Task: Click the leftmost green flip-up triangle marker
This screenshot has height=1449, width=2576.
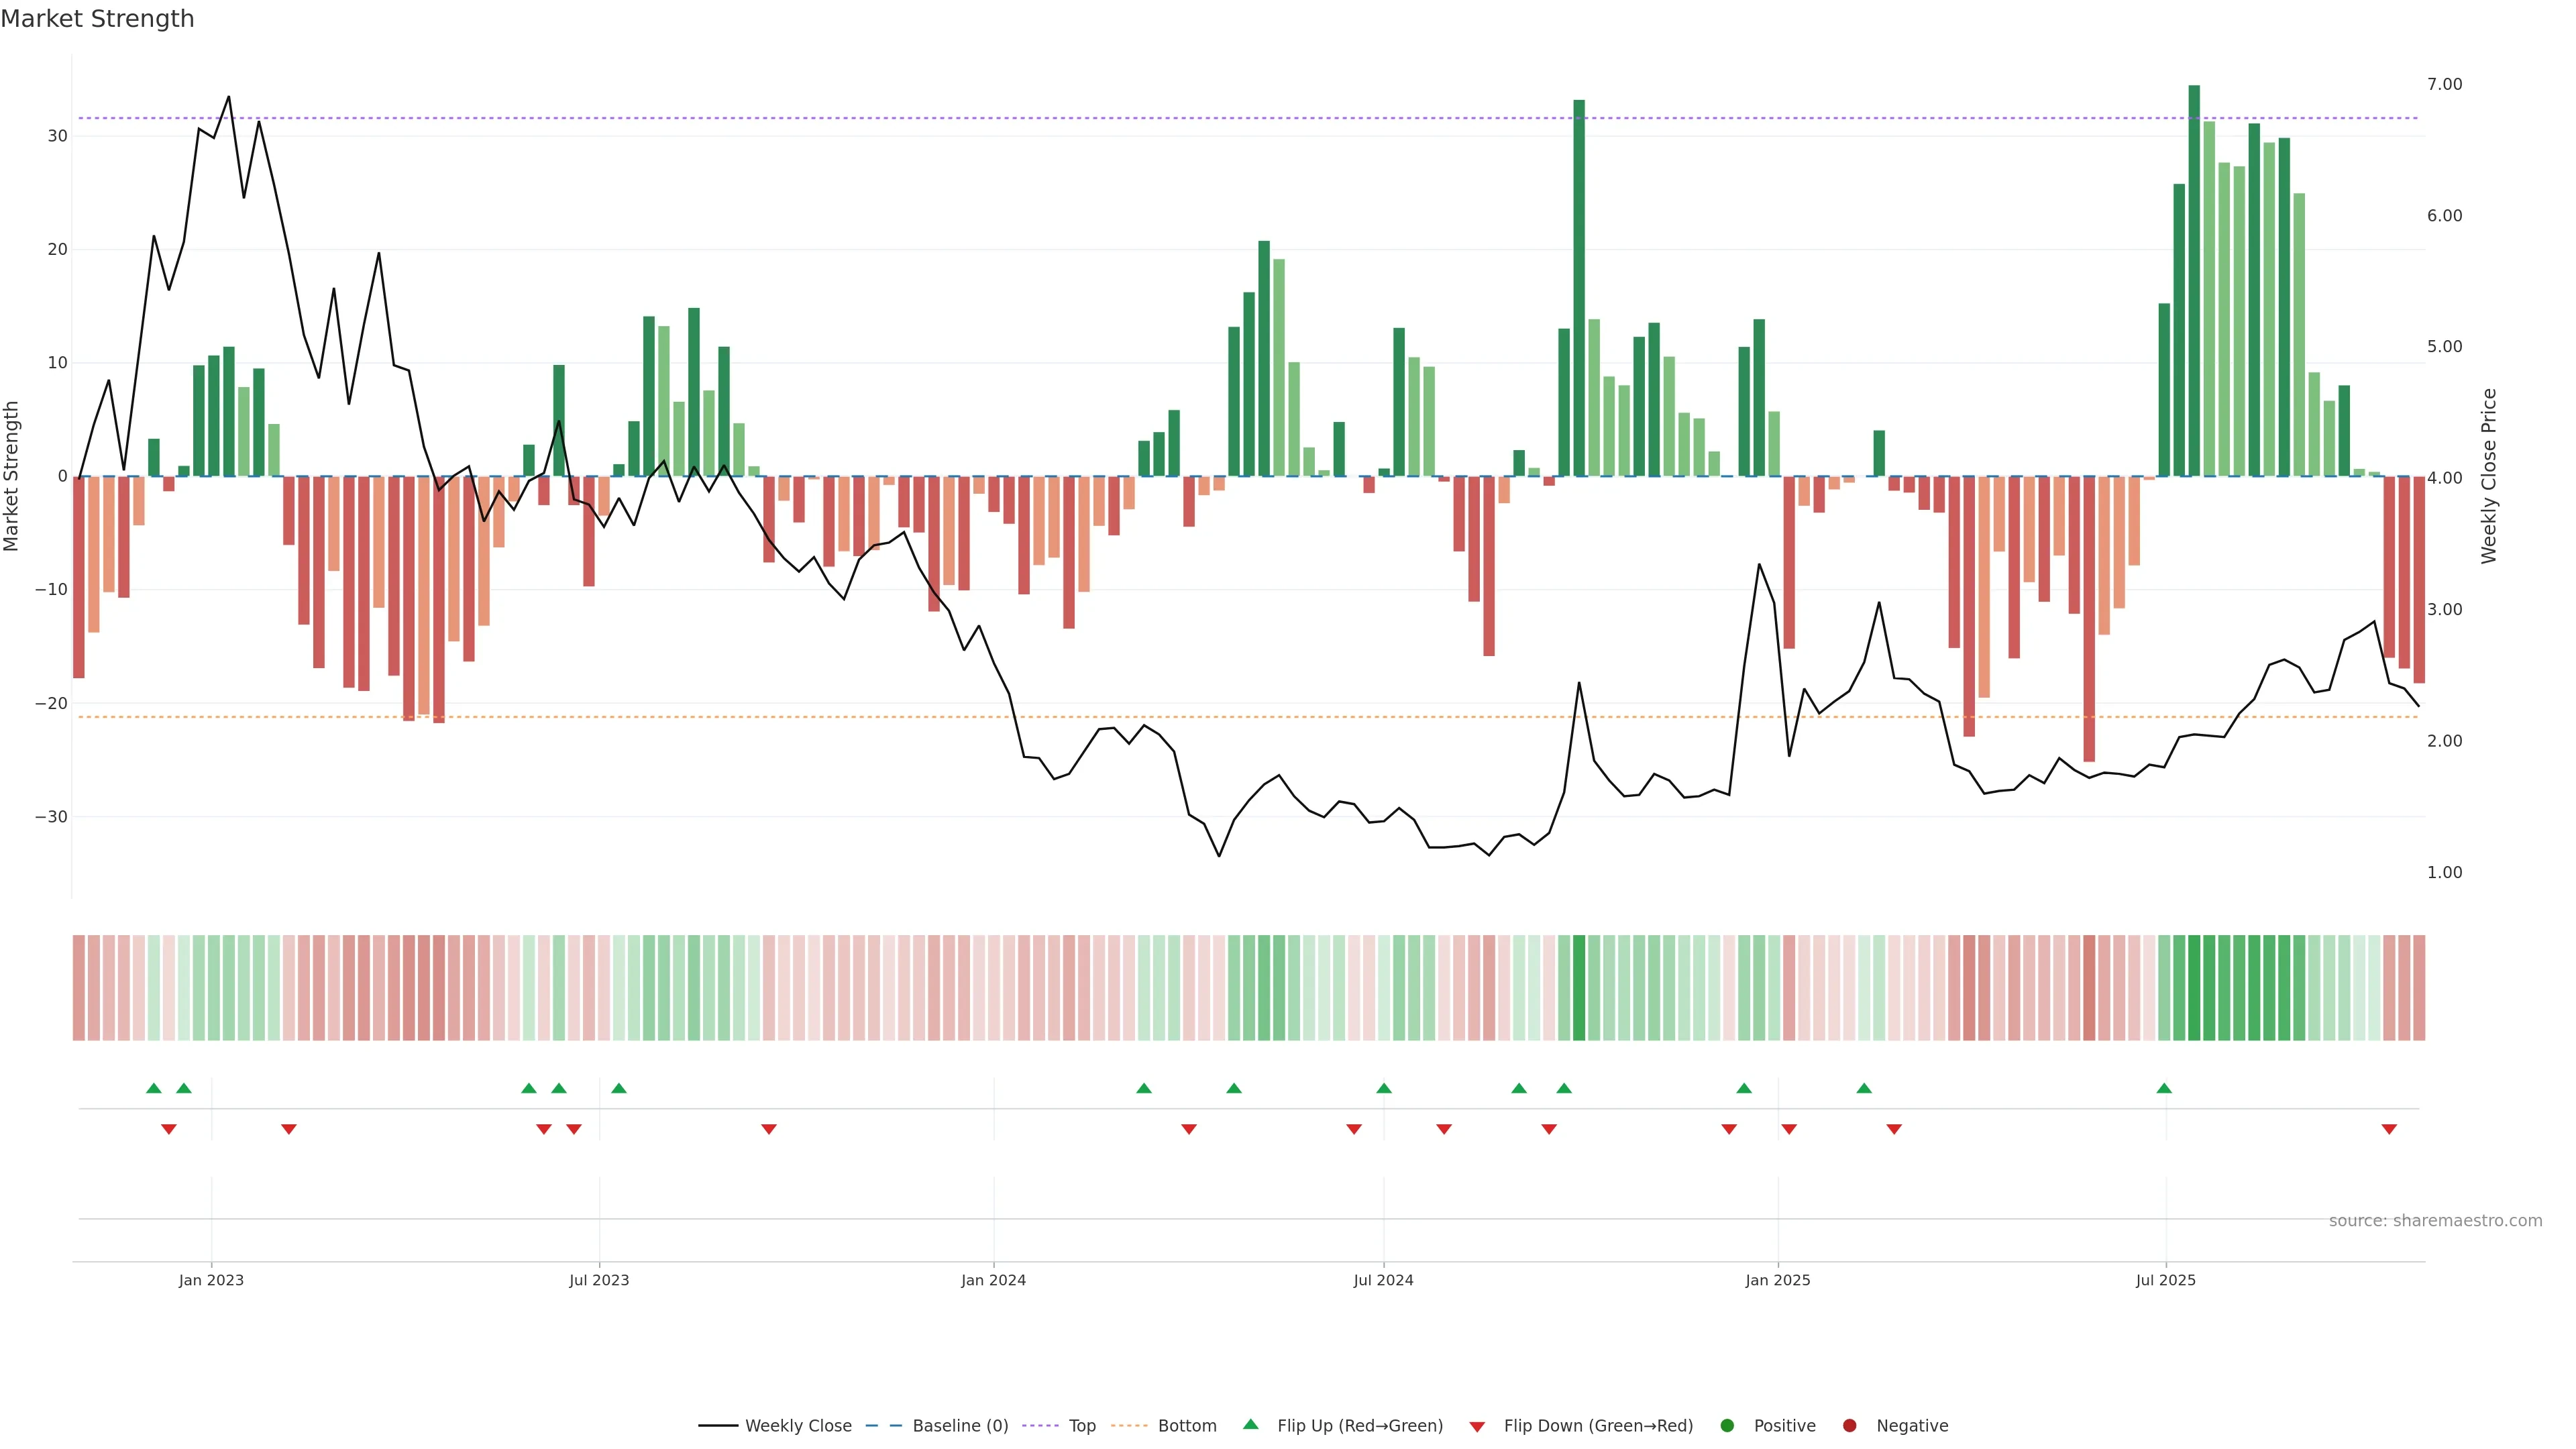Action: coord(153,1088)
